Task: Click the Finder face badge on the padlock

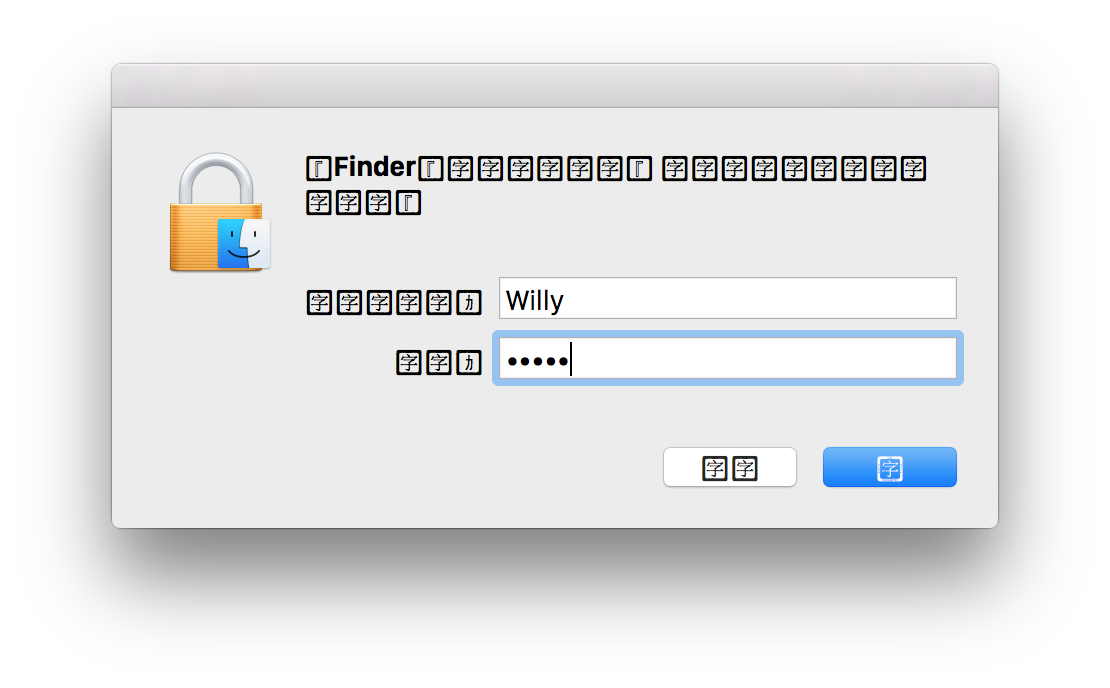Action: (244, 243)
